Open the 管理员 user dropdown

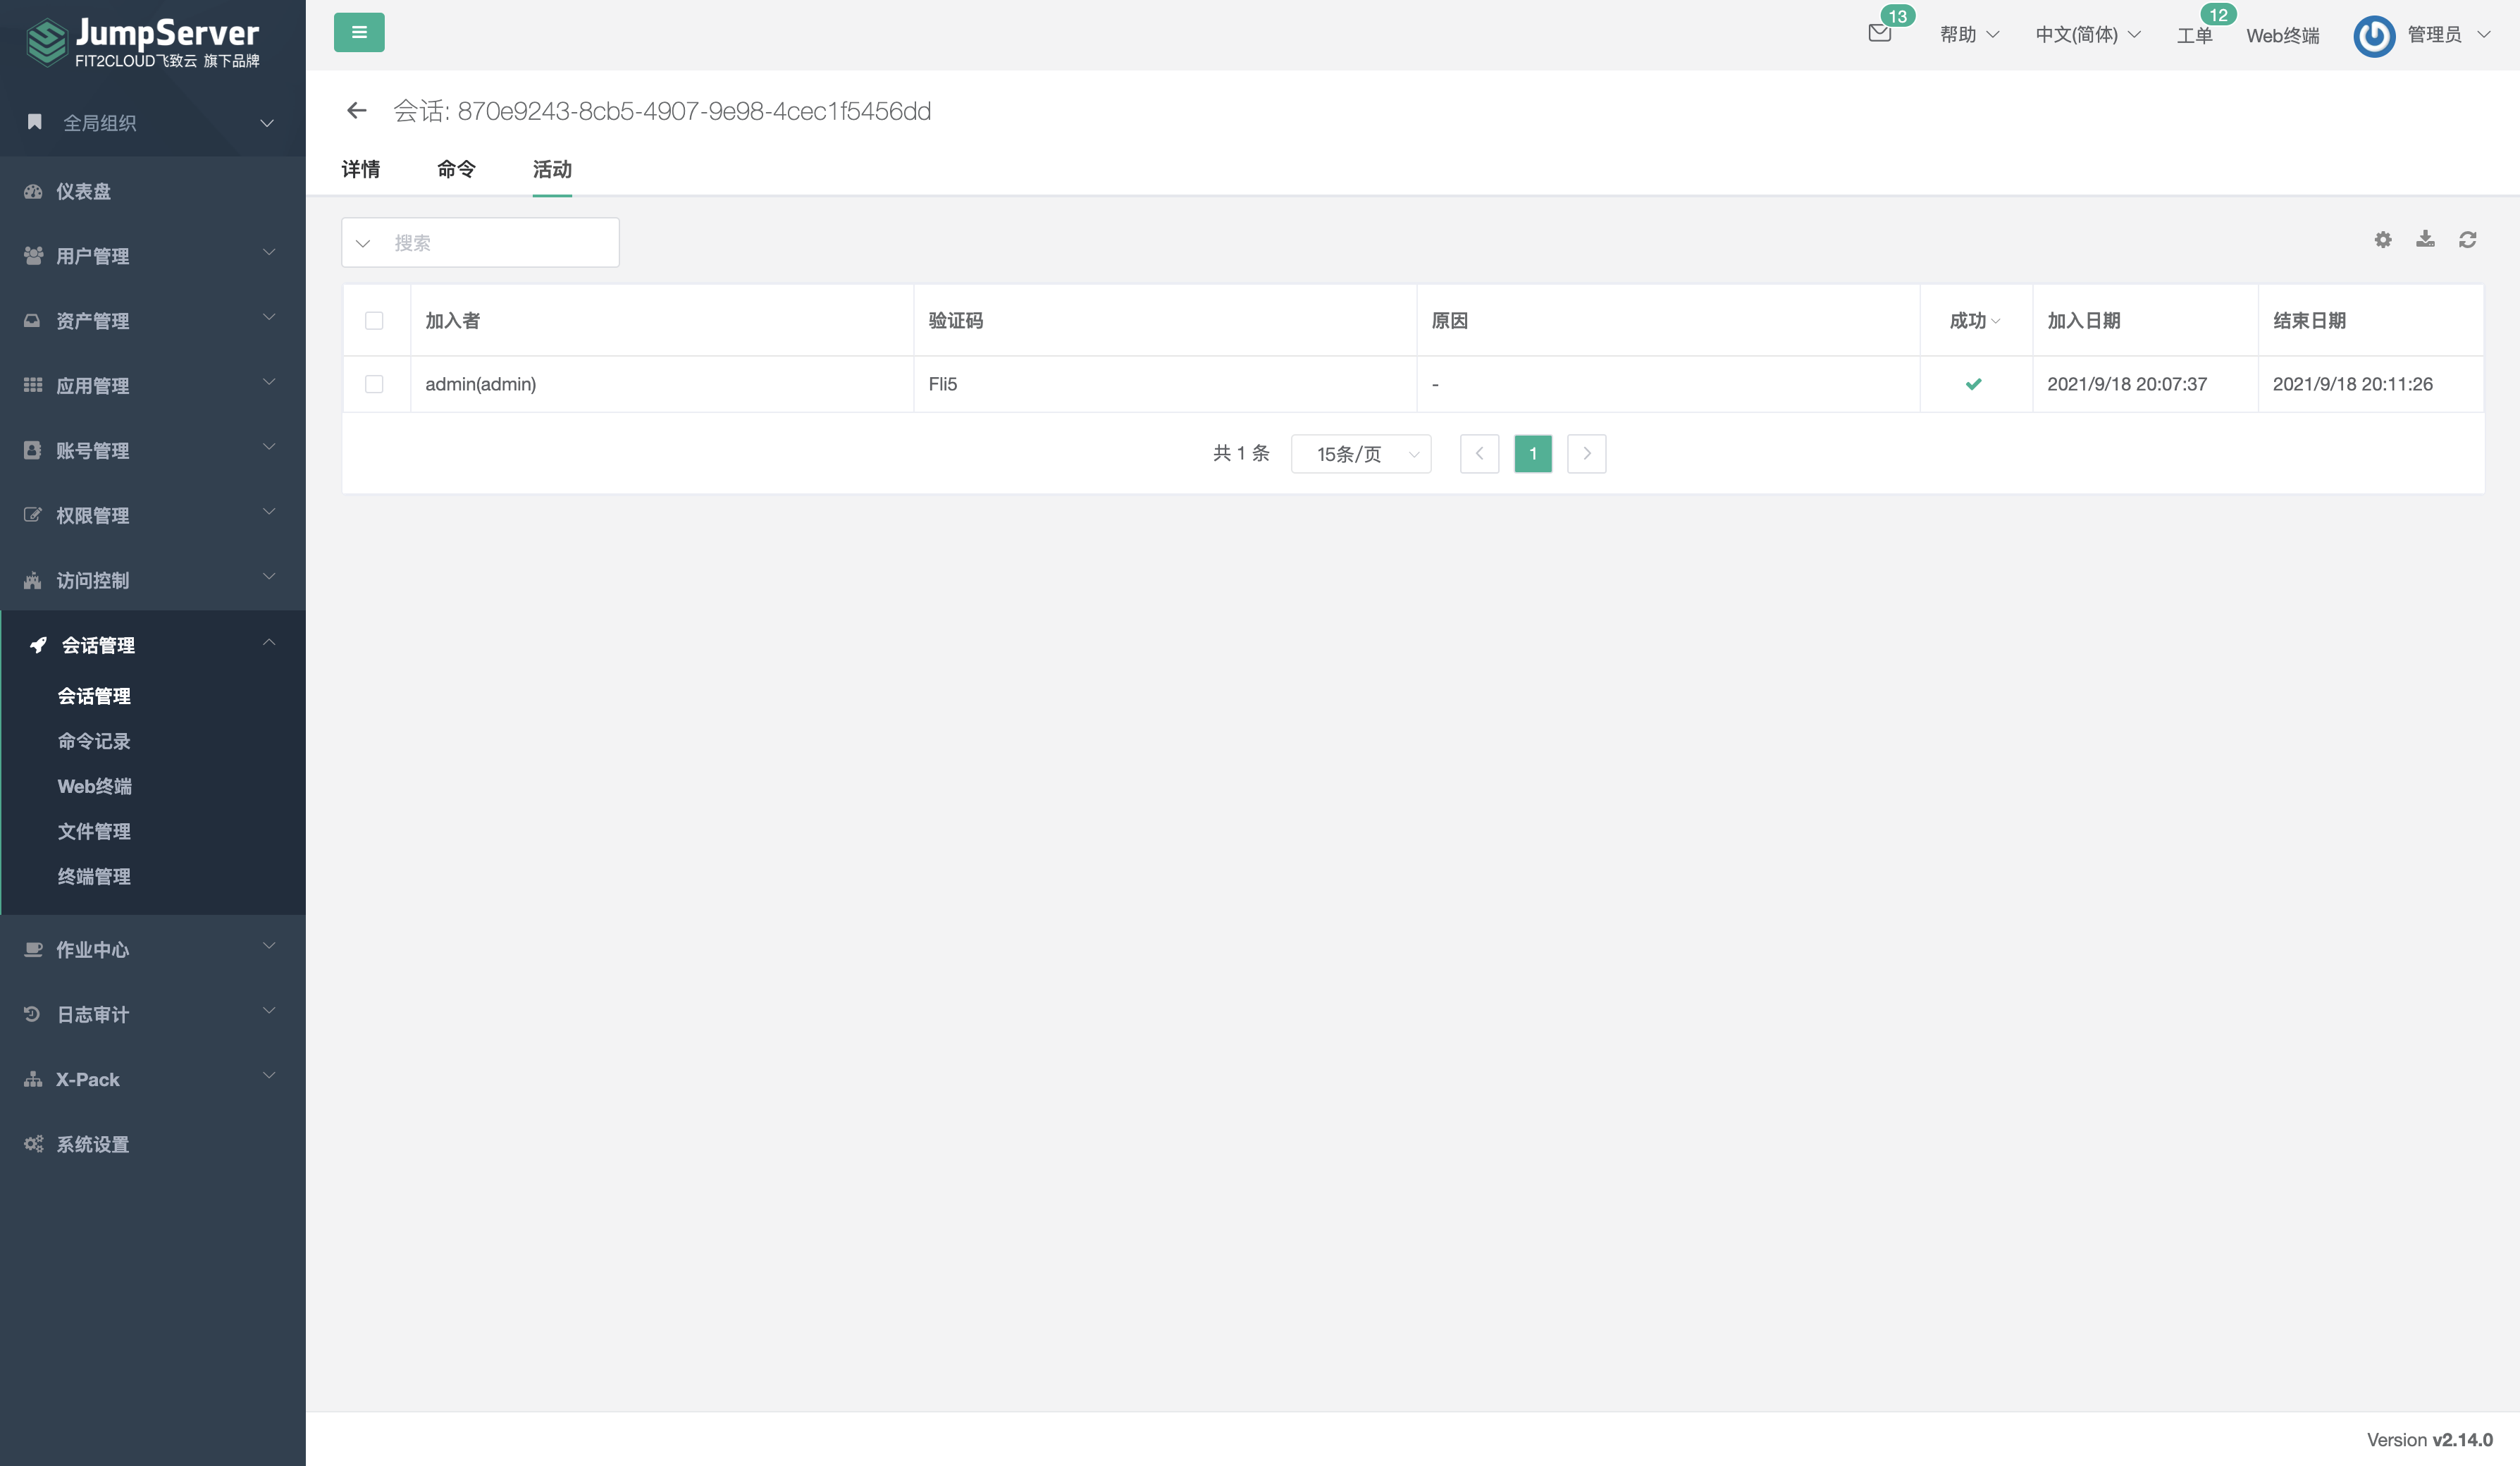click(2448, 35)
